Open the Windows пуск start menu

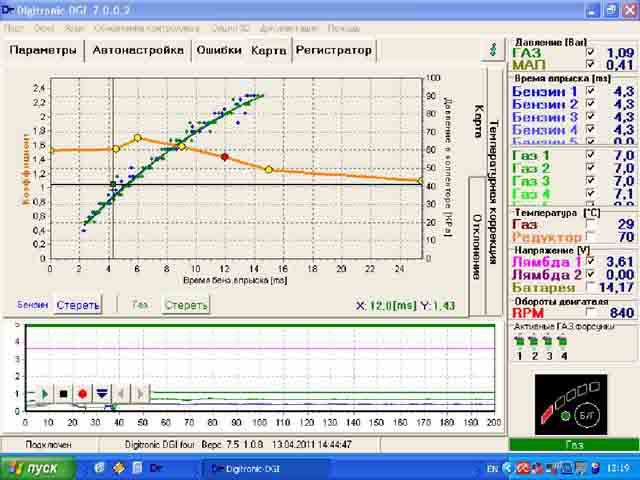tap(33, 467)
